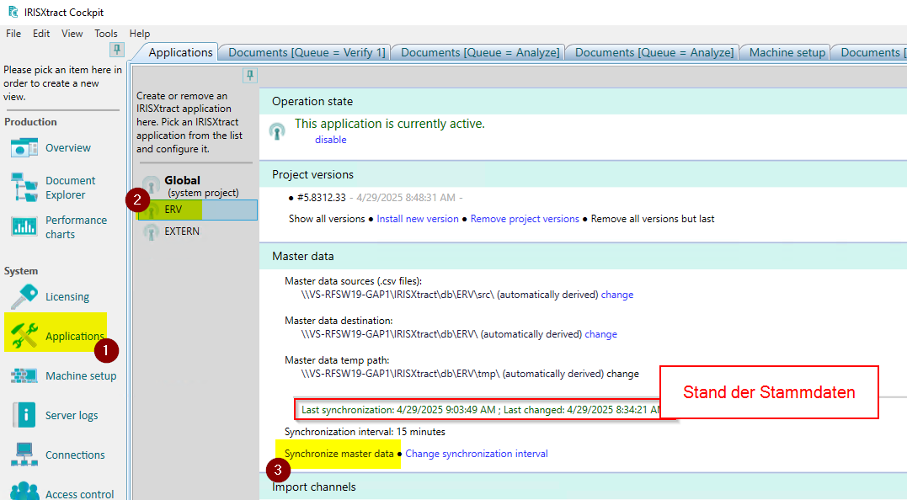Click the pin icon of applications list pane
Viewport: 908px width, 500px height.
point(250,75)
